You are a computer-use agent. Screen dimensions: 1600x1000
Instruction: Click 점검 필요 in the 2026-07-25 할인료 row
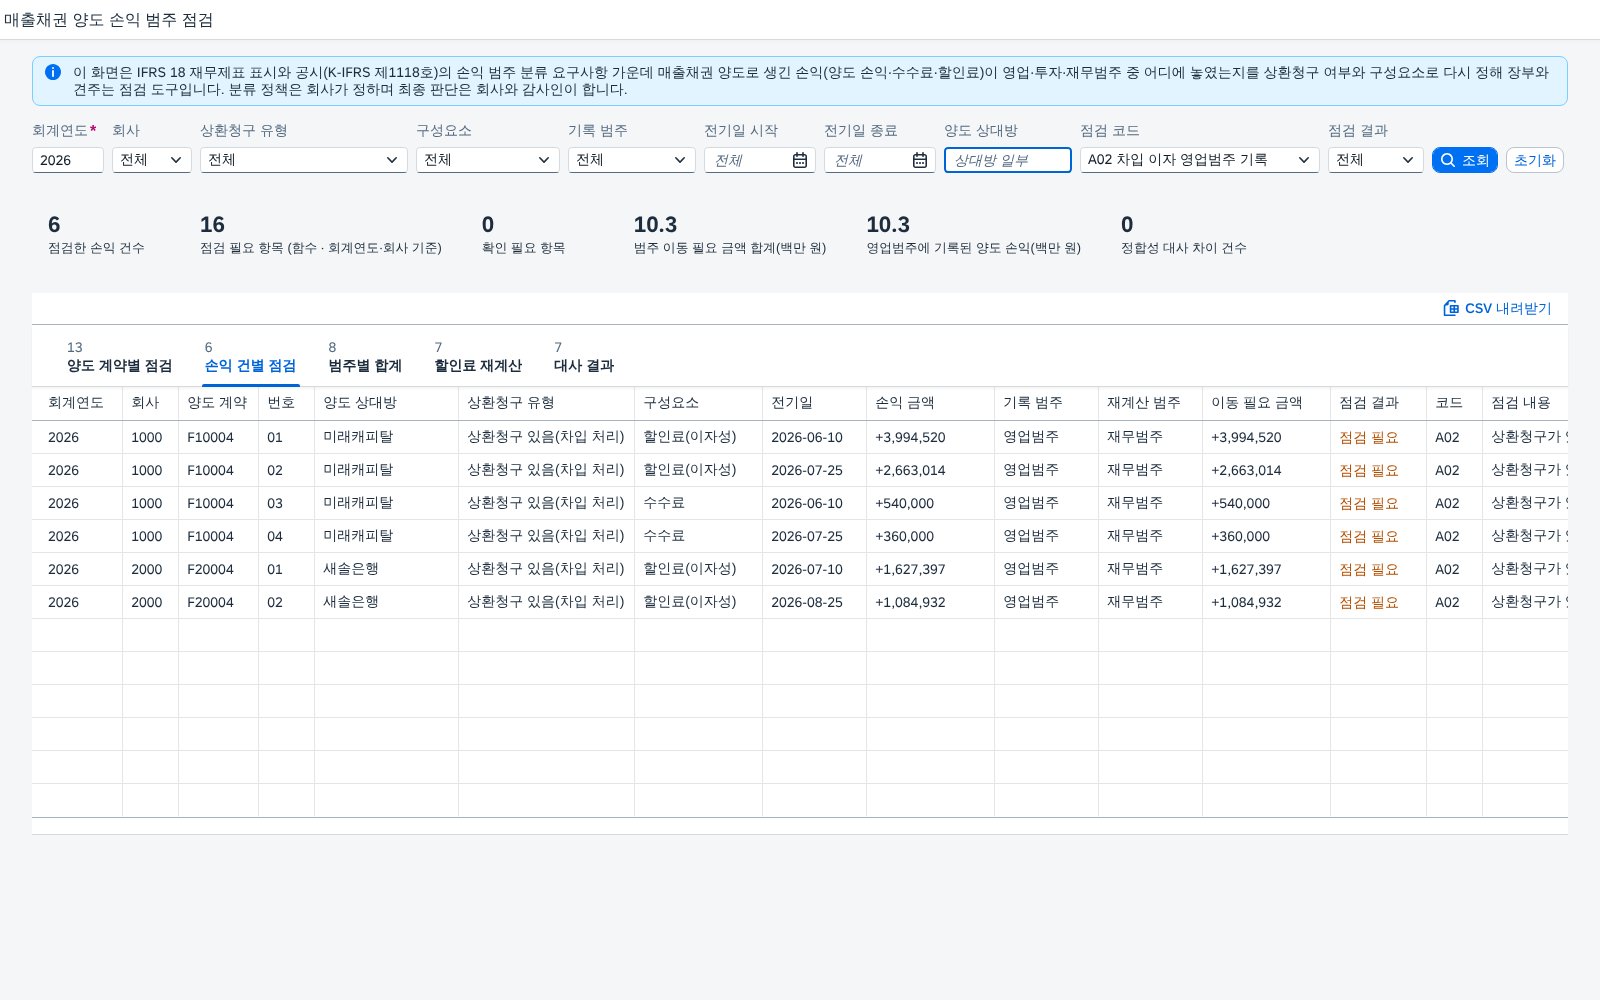coord(1369,470)
